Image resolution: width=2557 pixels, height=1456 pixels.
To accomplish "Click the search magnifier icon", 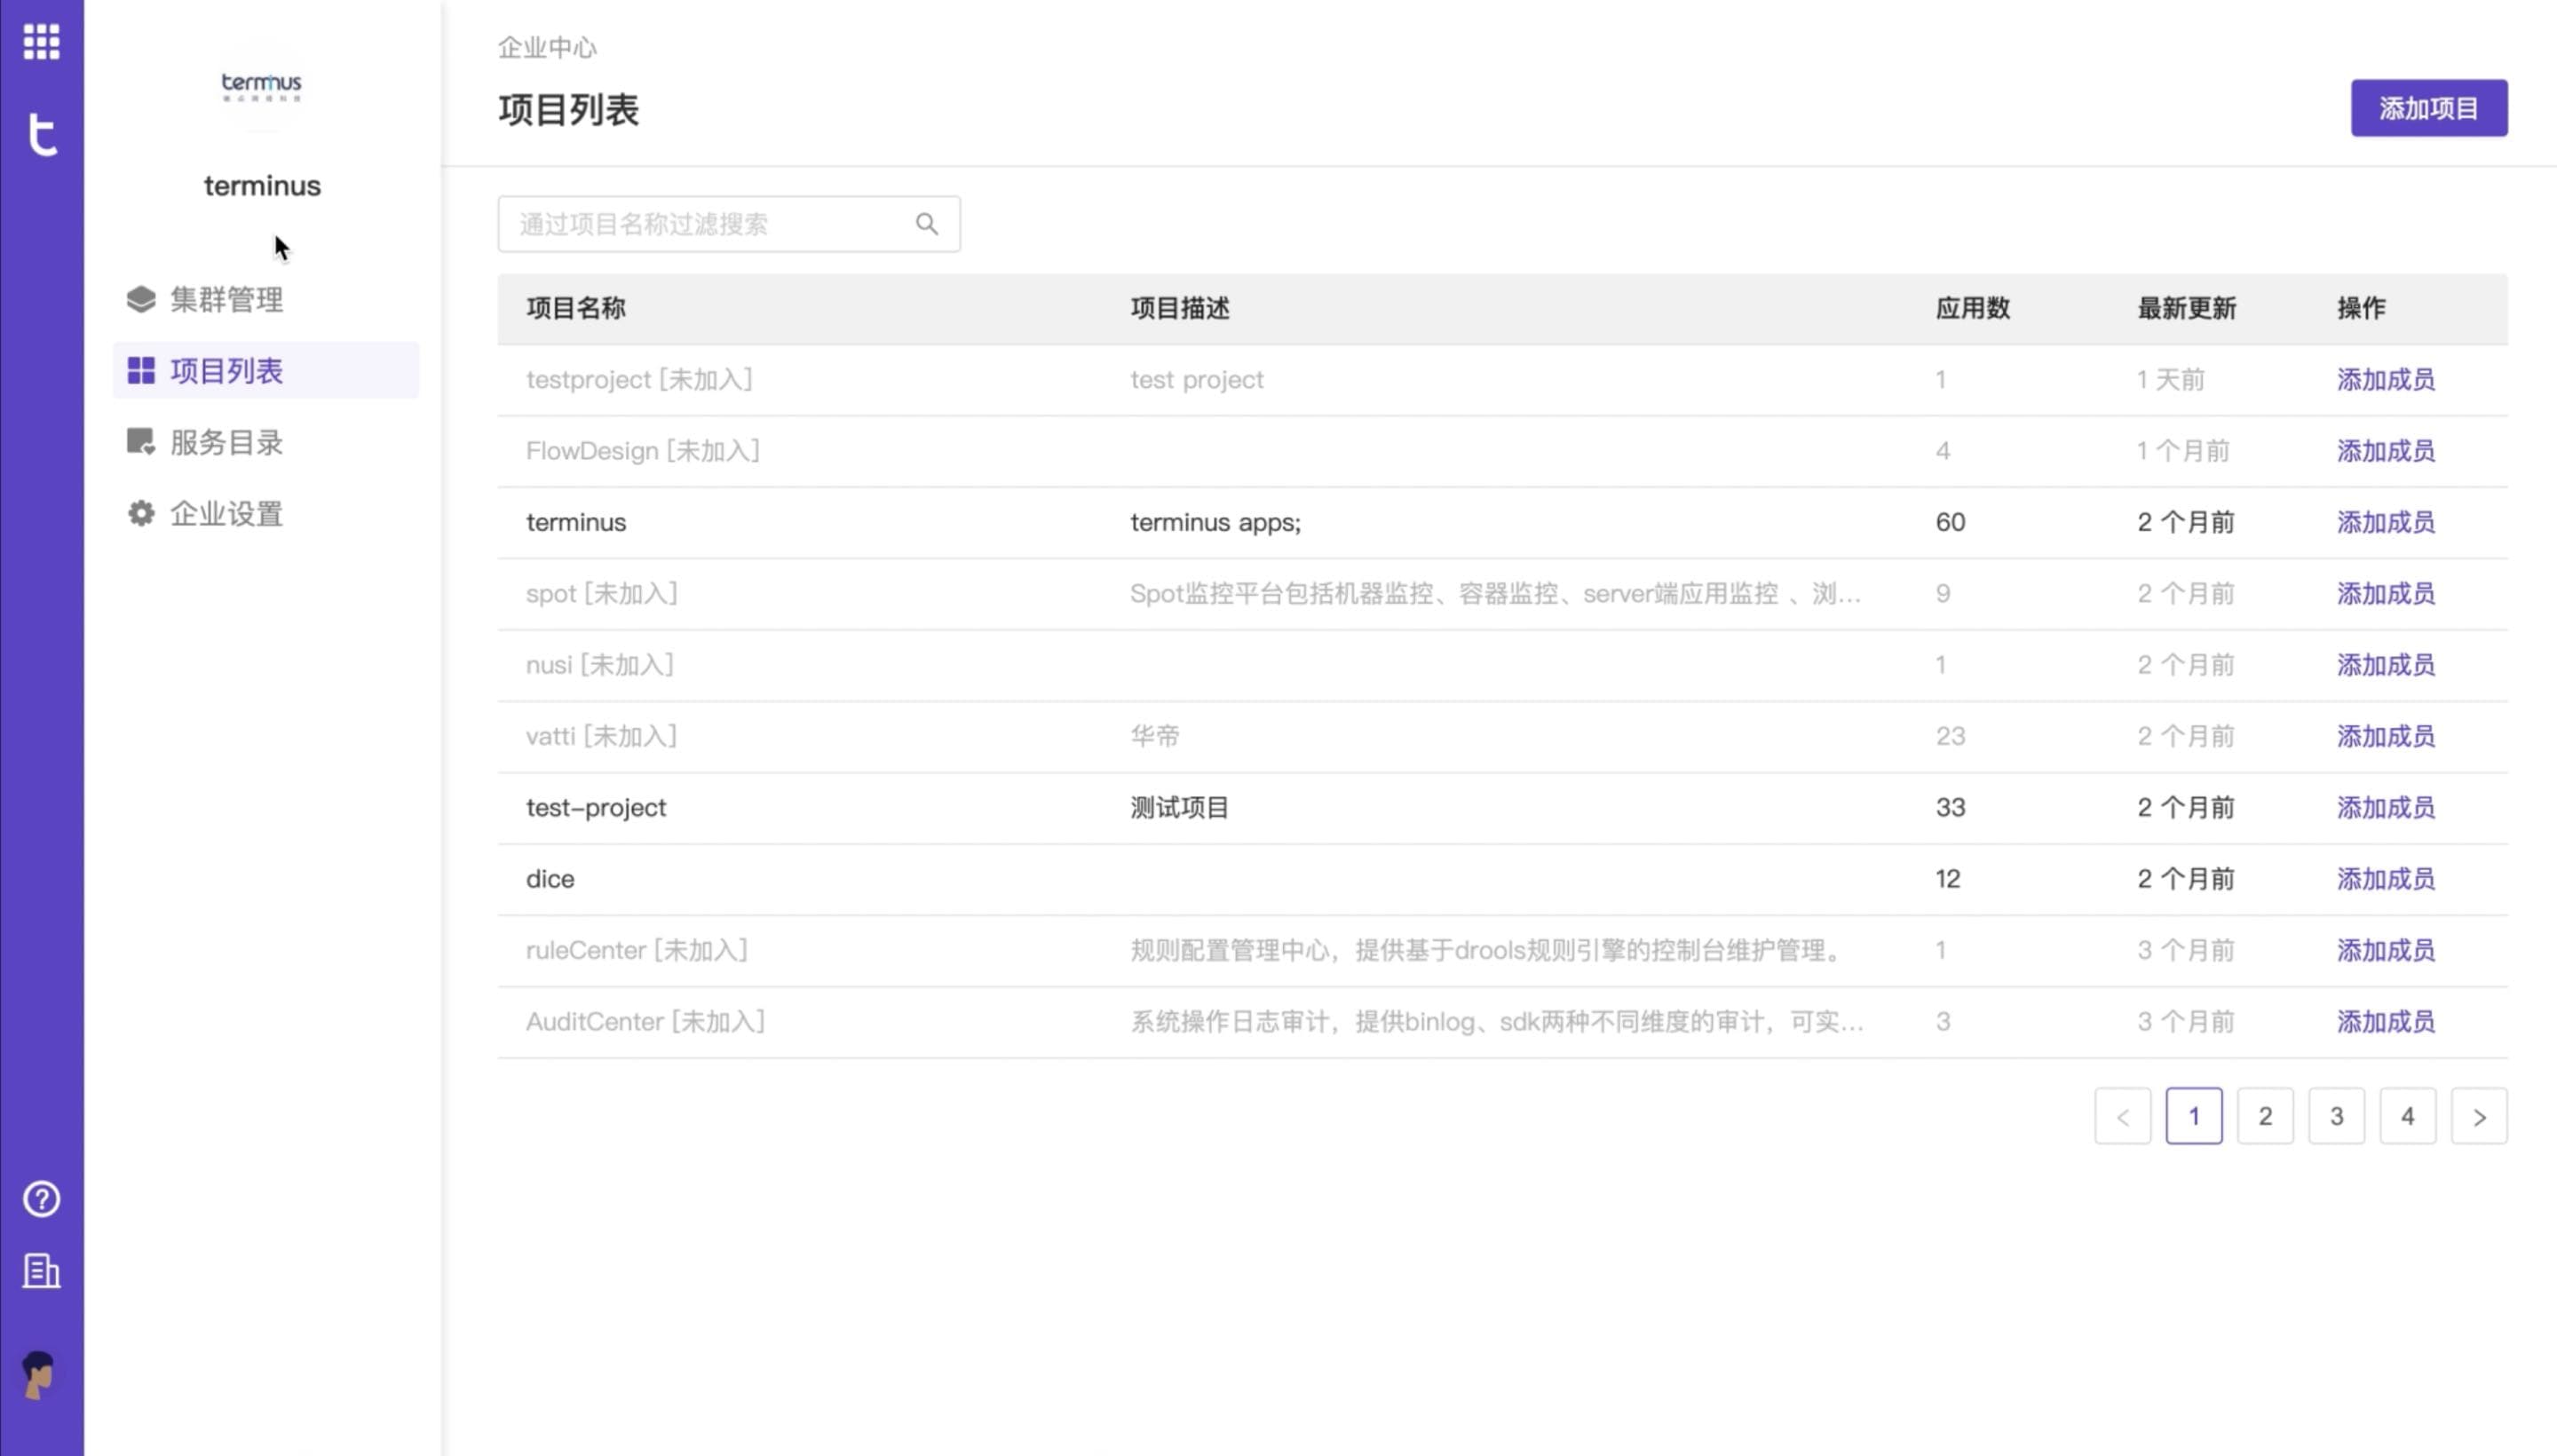I will 926,224.
